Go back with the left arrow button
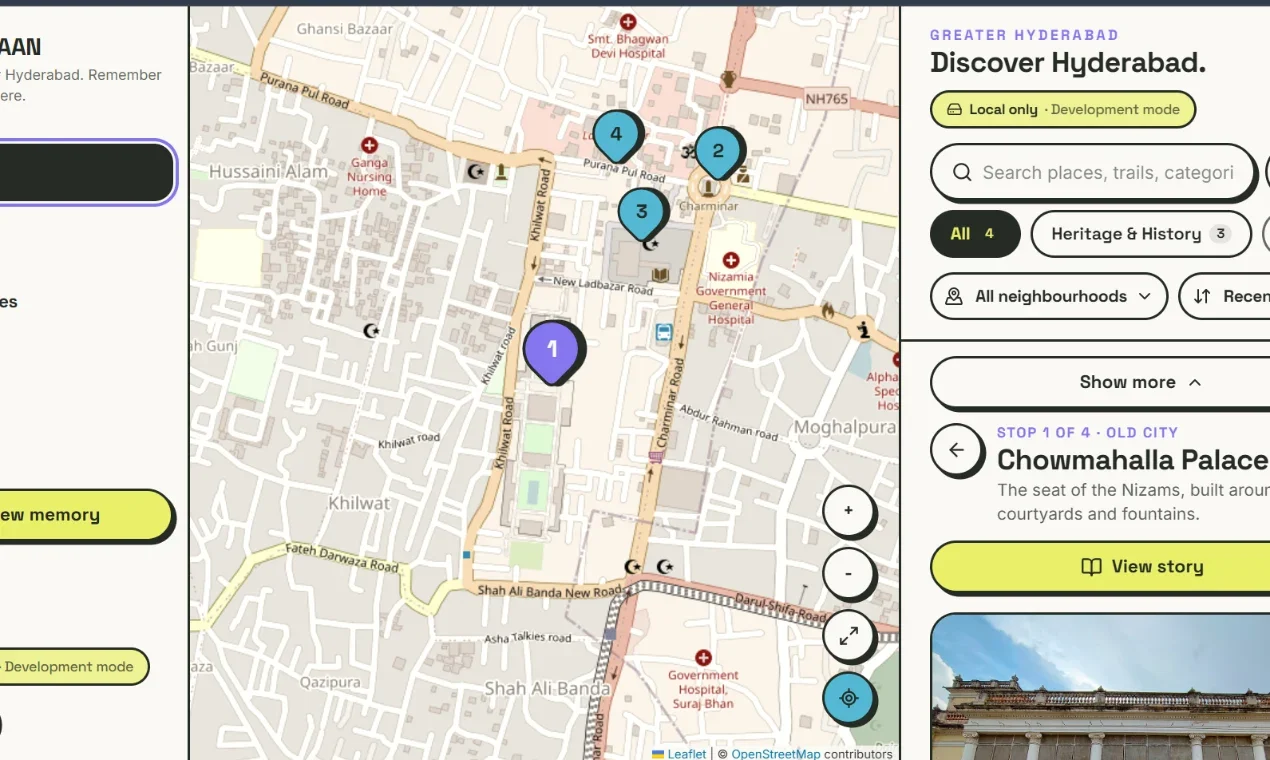This screenshot has width=1270, height=760. coord(956,450)
